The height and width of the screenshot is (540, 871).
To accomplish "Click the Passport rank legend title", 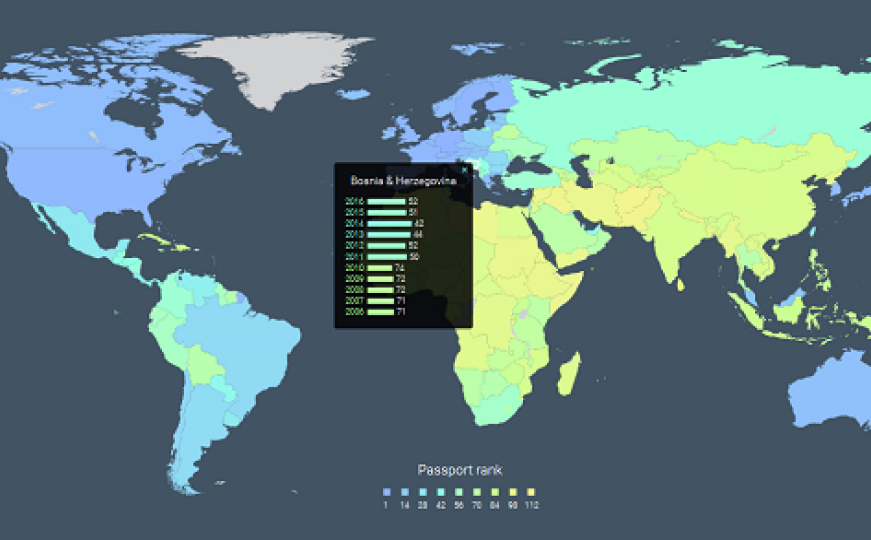I will (459, 469).
